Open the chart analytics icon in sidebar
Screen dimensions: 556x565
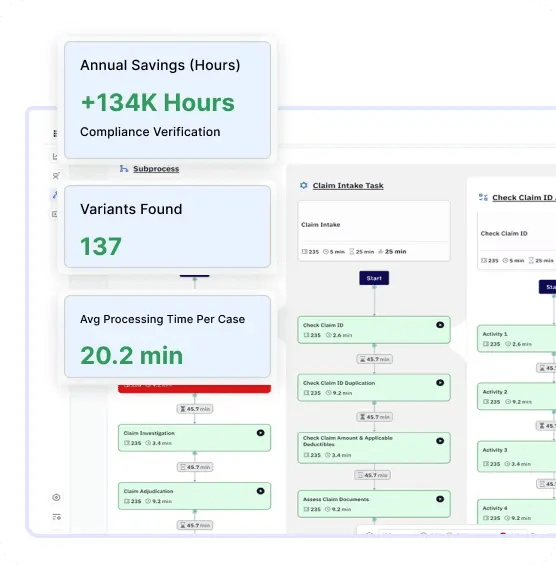[55, 156]
